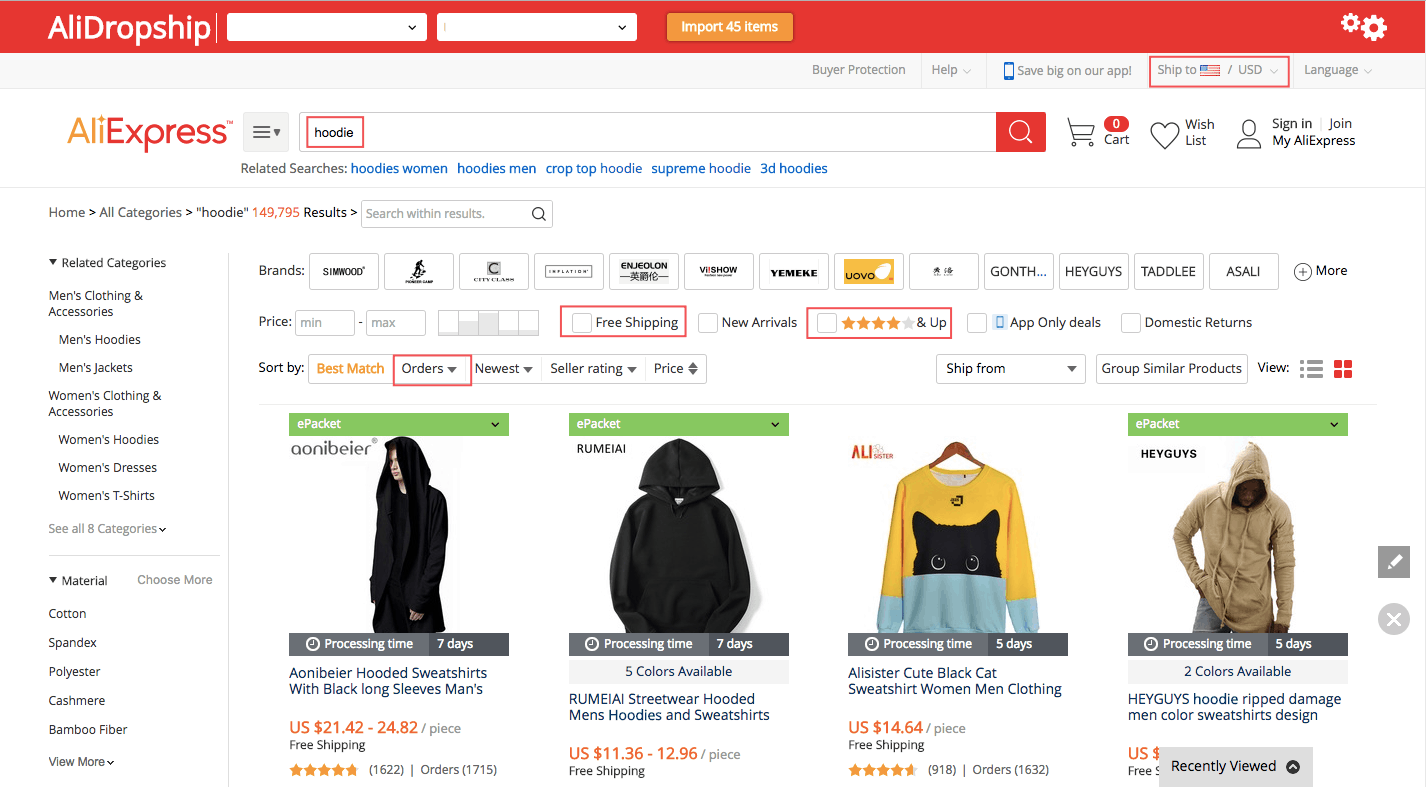The width and height of the screenshot is (1426, 787).
Task: Switch to list view of results
Action: (1310, 368)
